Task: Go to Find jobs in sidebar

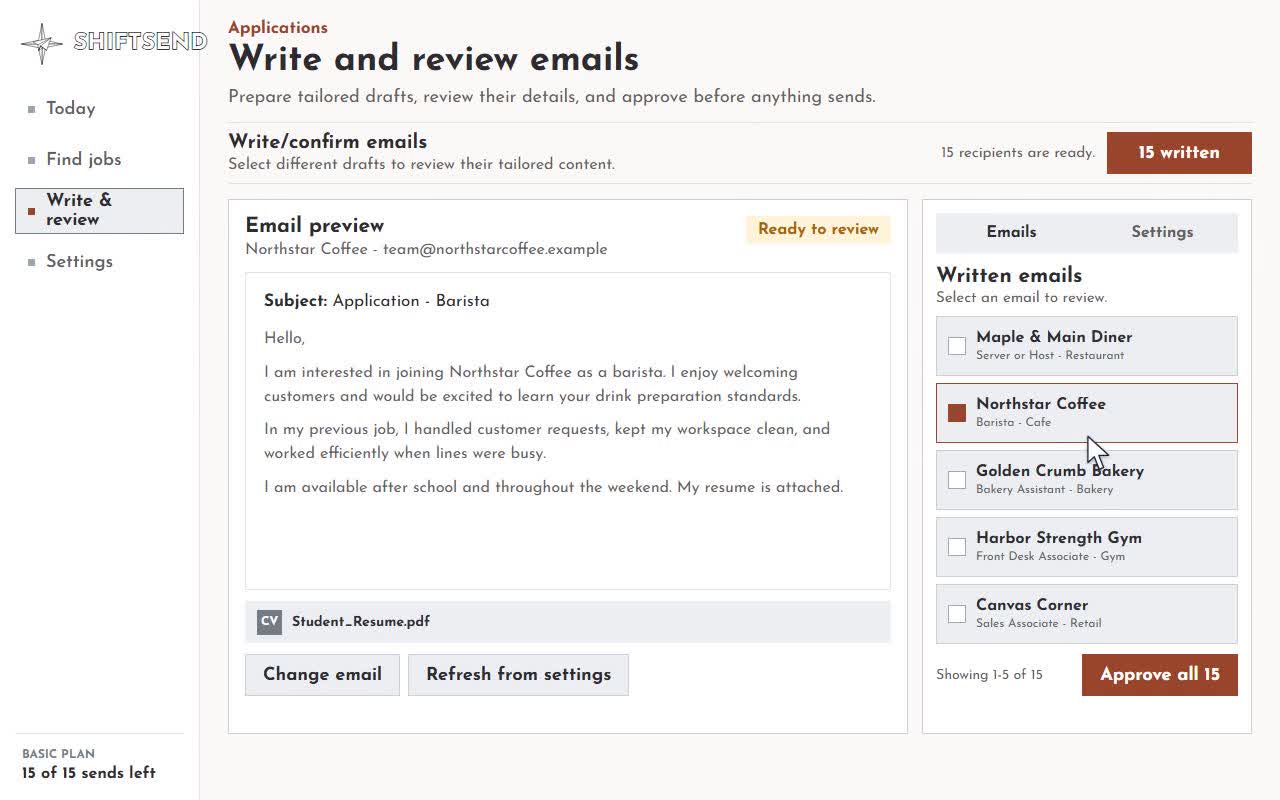Action: point(83,159)
